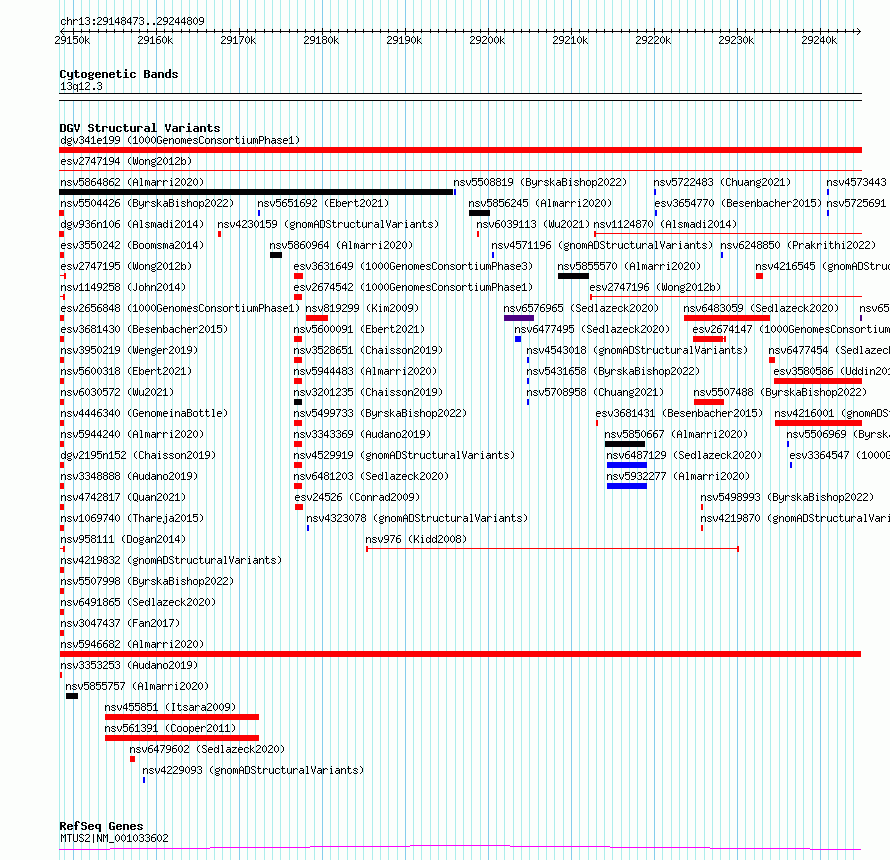Image resolution: width=890 pixels, height=860 pixels.
Task: Click the black nsv5855757 variant bar
Action: [72, 696]
